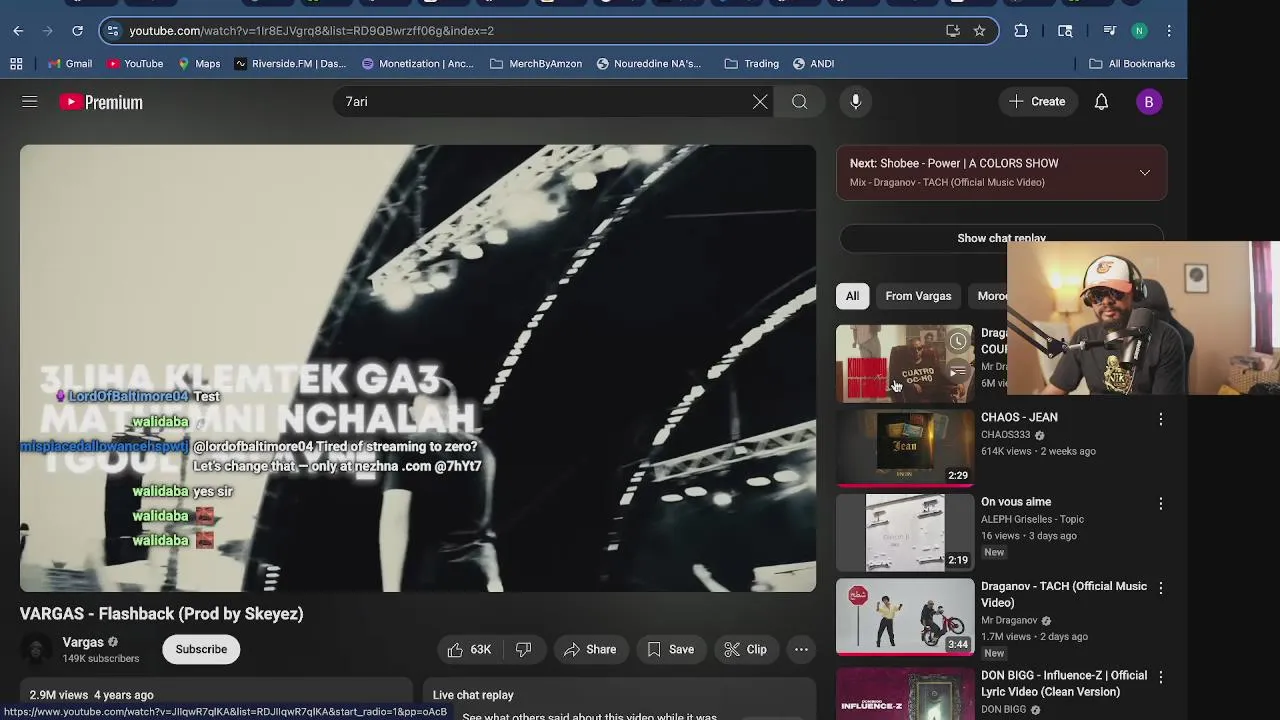Open Trading bookmarks folder
1280x720 pixels.
pos(751,64)
